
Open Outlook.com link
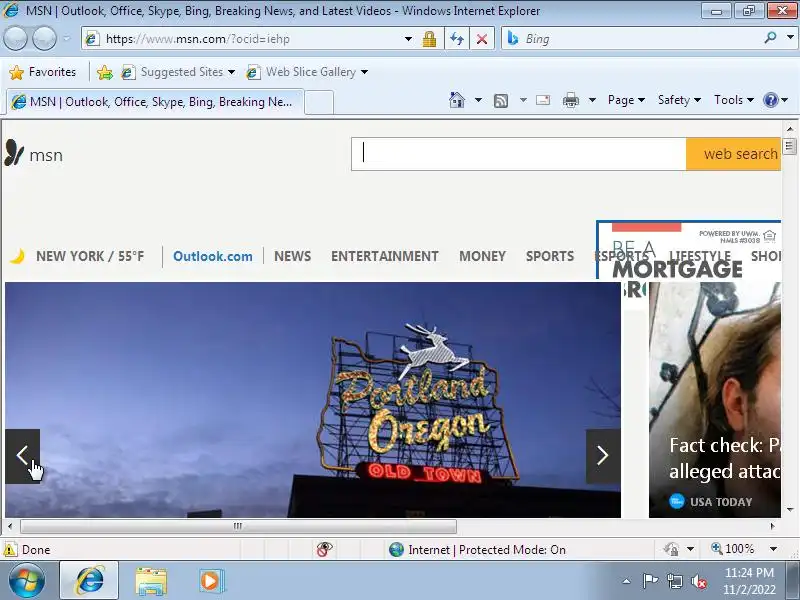(213, 256)
